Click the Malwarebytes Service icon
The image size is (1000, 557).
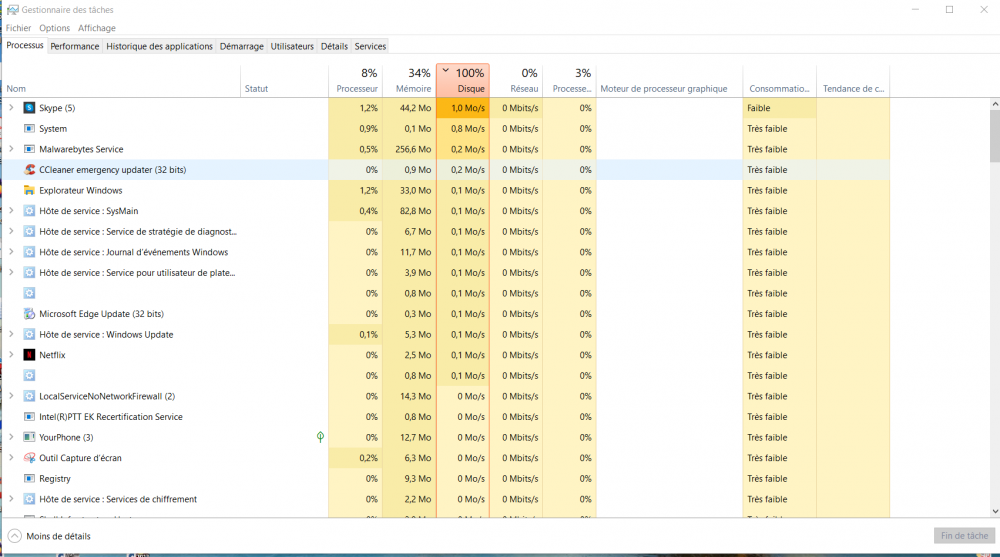(29, 149)
